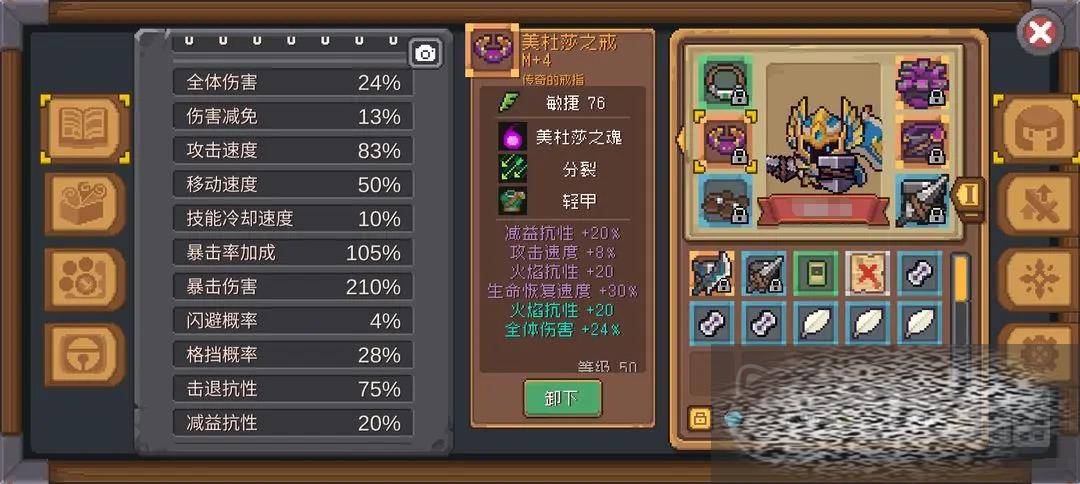1080x484 pixels.
Task: Close the character menu
Action: (x=1040, y=32)
